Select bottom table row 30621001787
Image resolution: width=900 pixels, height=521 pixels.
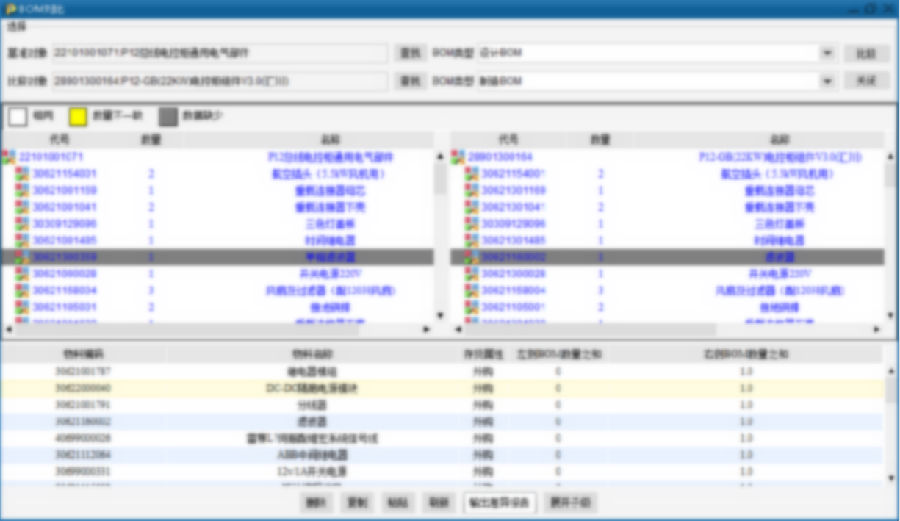tap(442, 371)
